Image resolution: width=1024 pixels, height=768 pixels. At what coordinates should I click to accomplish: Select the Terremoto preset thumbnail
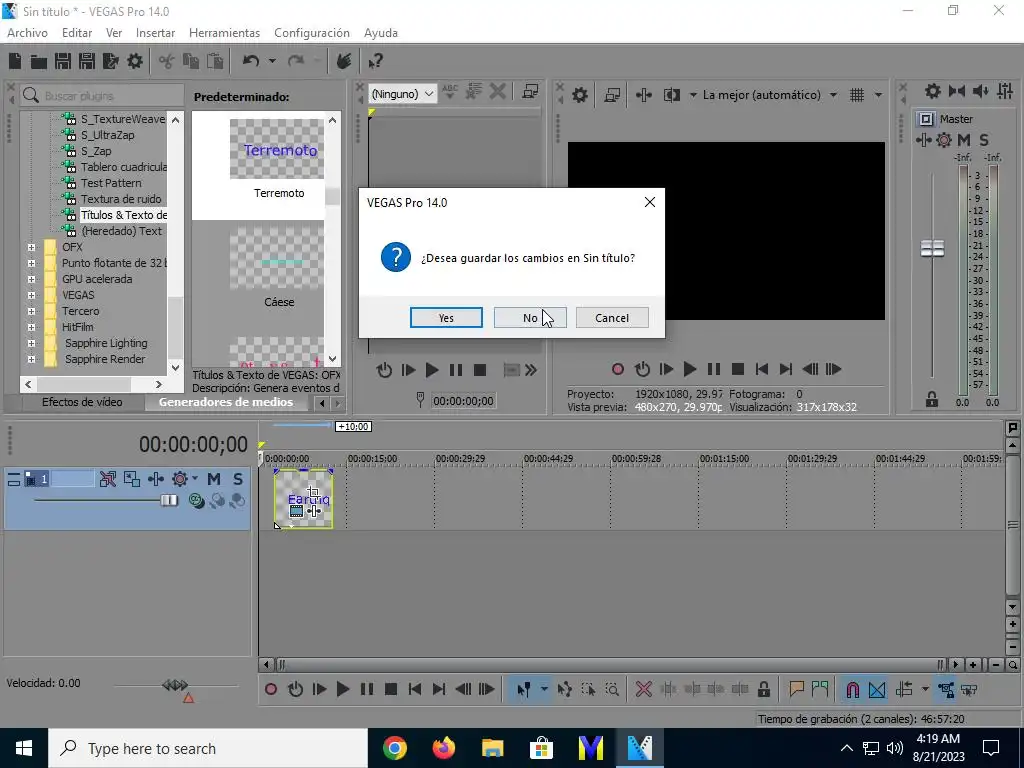pyautogui.click(x=277, y=150)
